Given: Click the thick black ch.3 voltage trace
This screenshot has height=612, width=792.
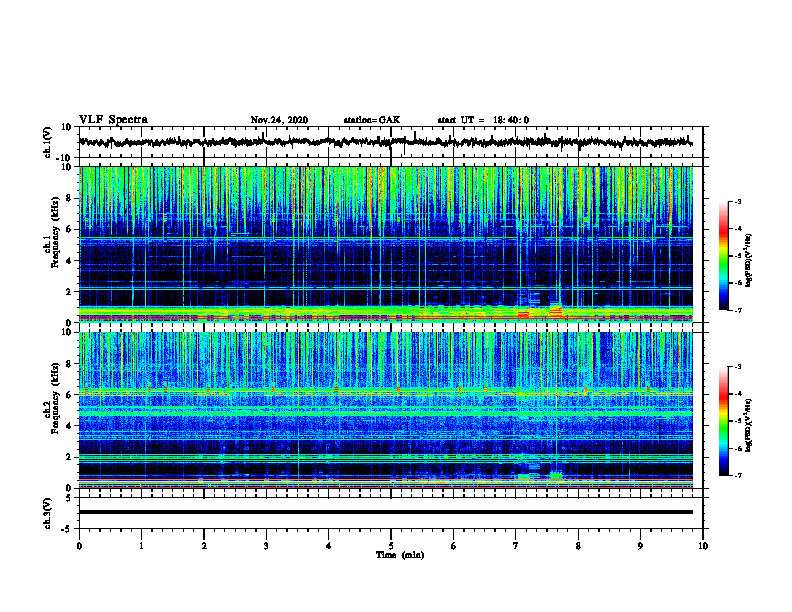Looking at the screenshot, I should 386,512.
